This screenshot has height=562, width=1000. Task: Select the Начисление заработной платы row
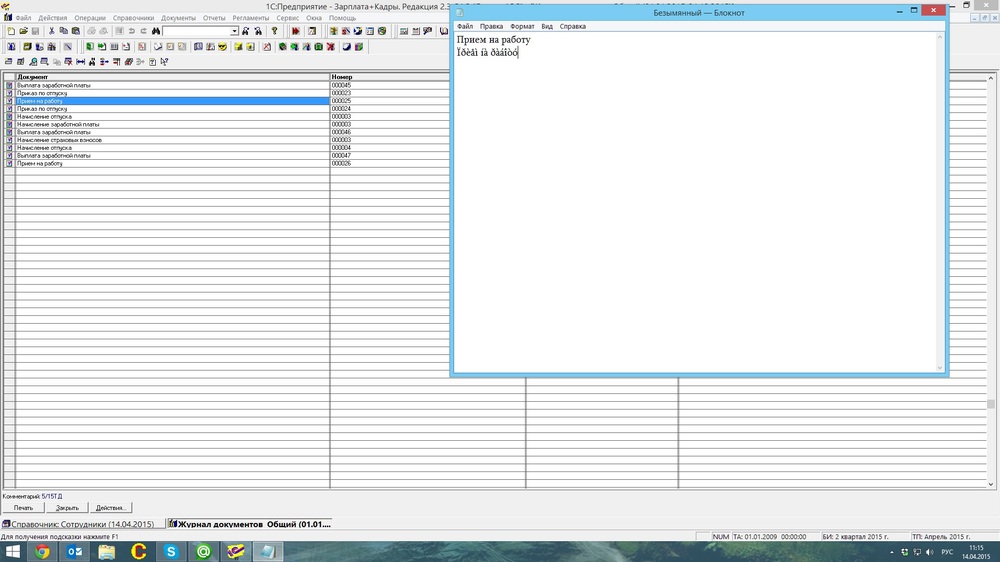(x=172, y=124)
